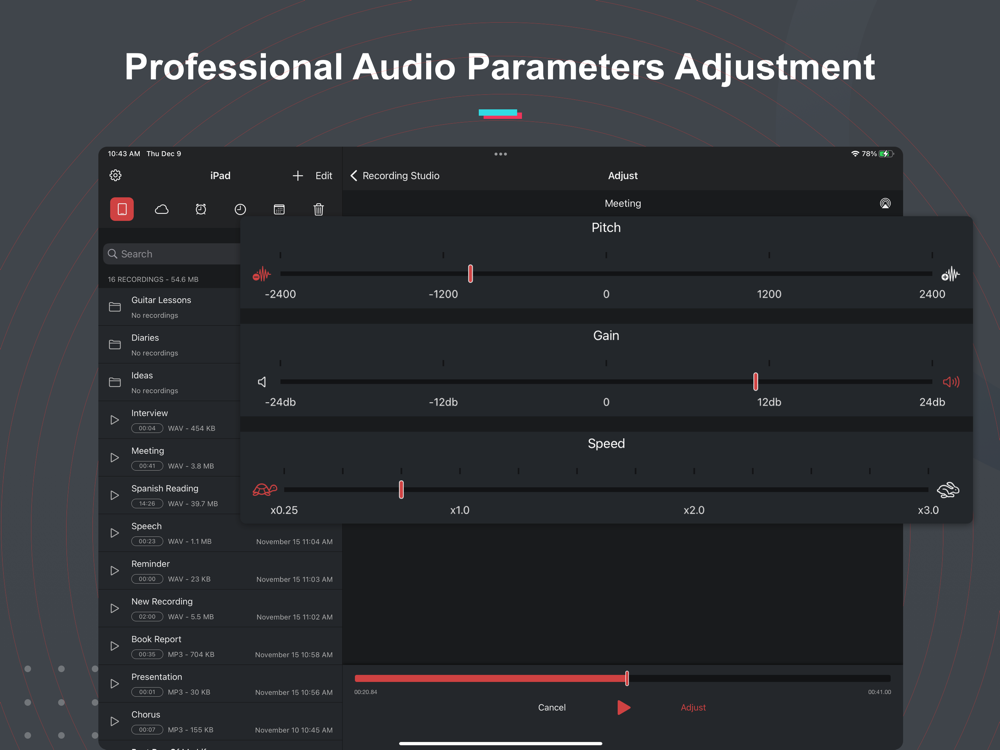Click the three dots multitasking indicator
Image resolution: width=1000 pixels, height=750 pixels.
pos(501,154)
